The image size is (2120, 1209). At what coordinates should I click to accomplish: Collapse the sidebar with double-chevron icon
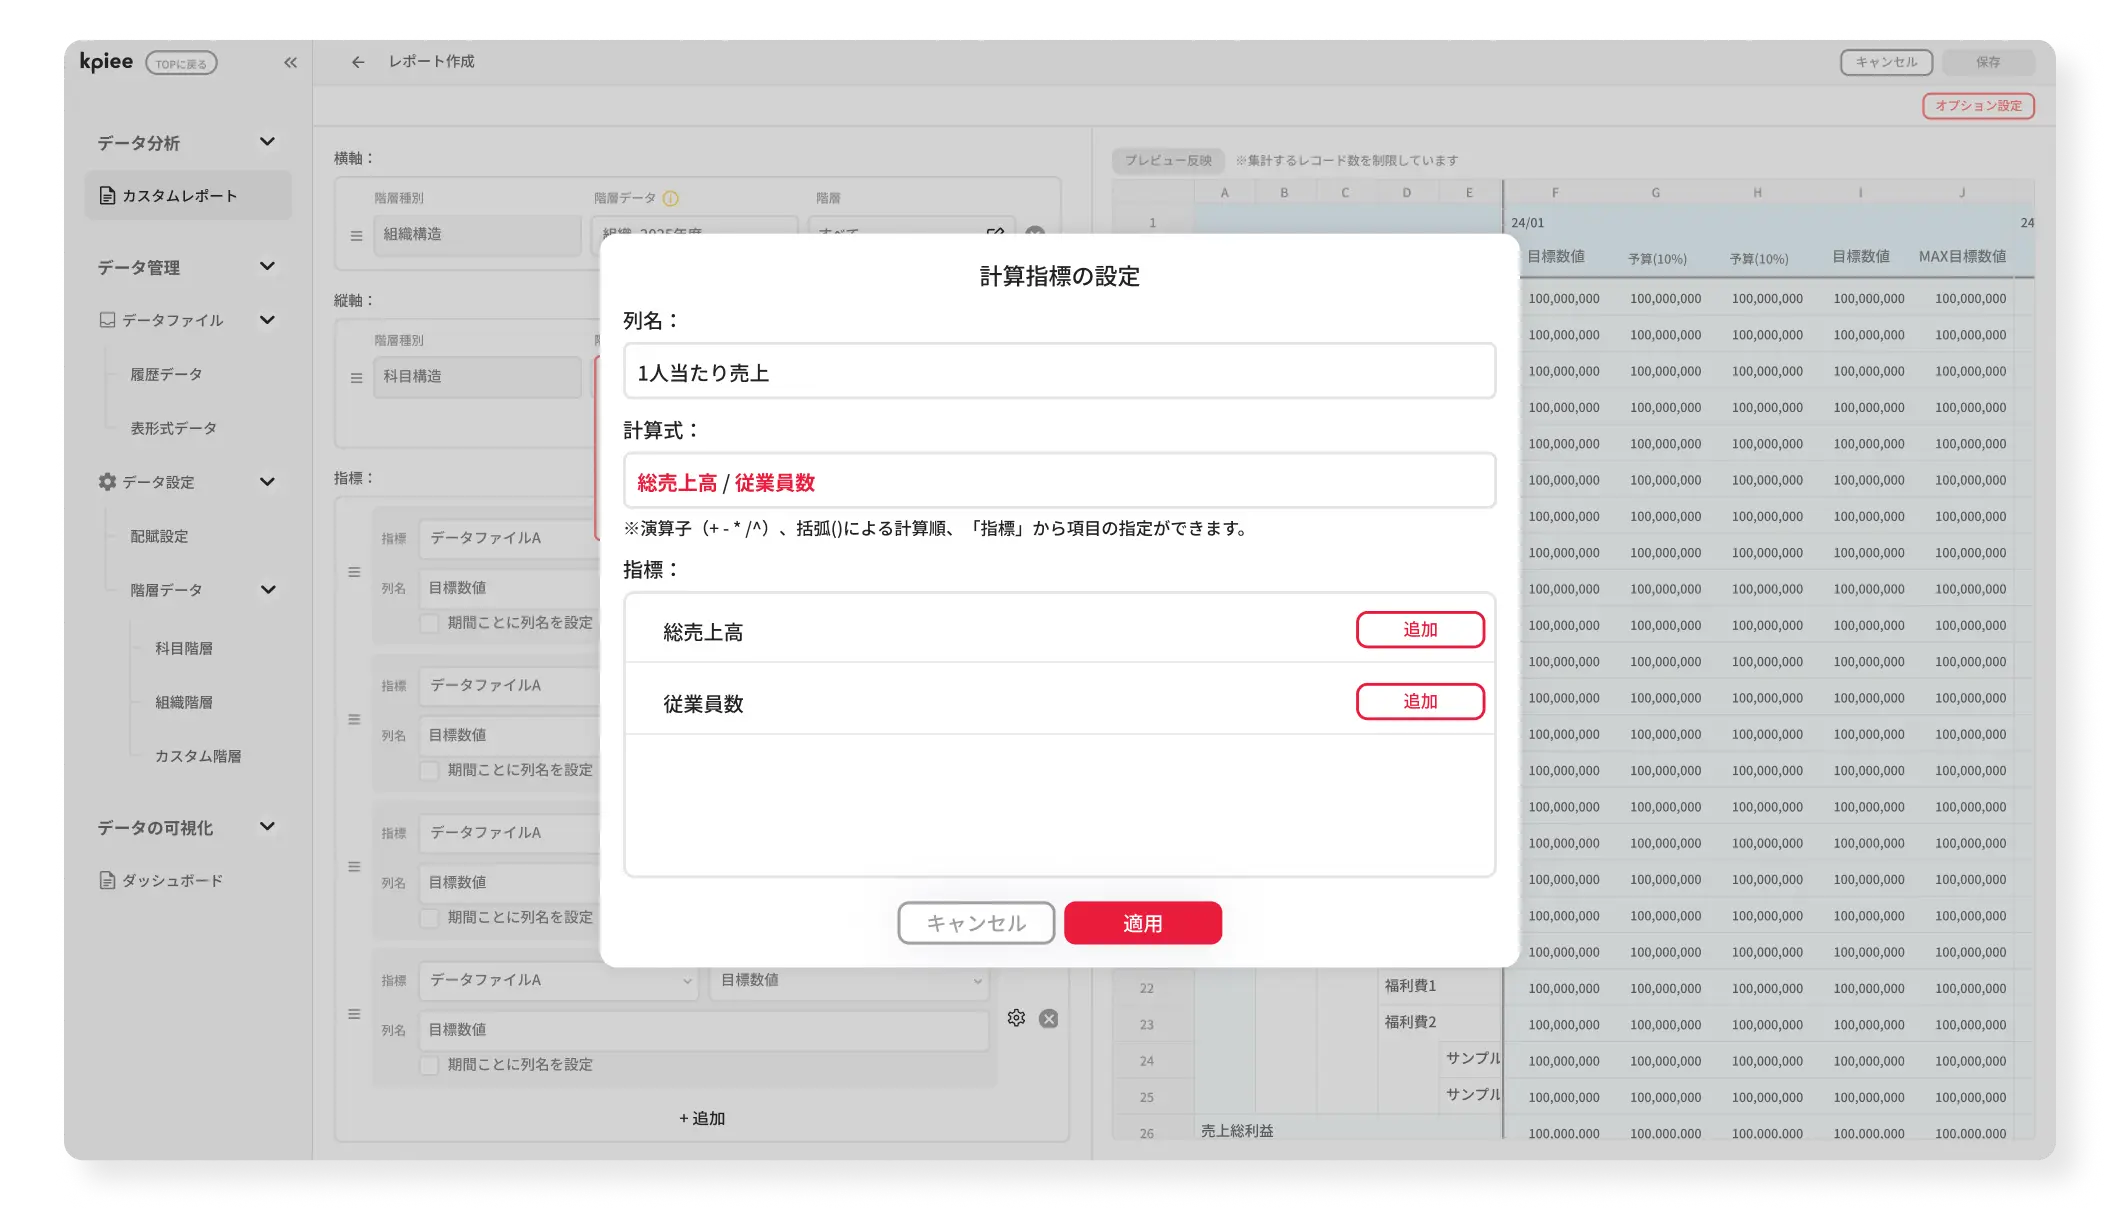(x=290, y=63)
